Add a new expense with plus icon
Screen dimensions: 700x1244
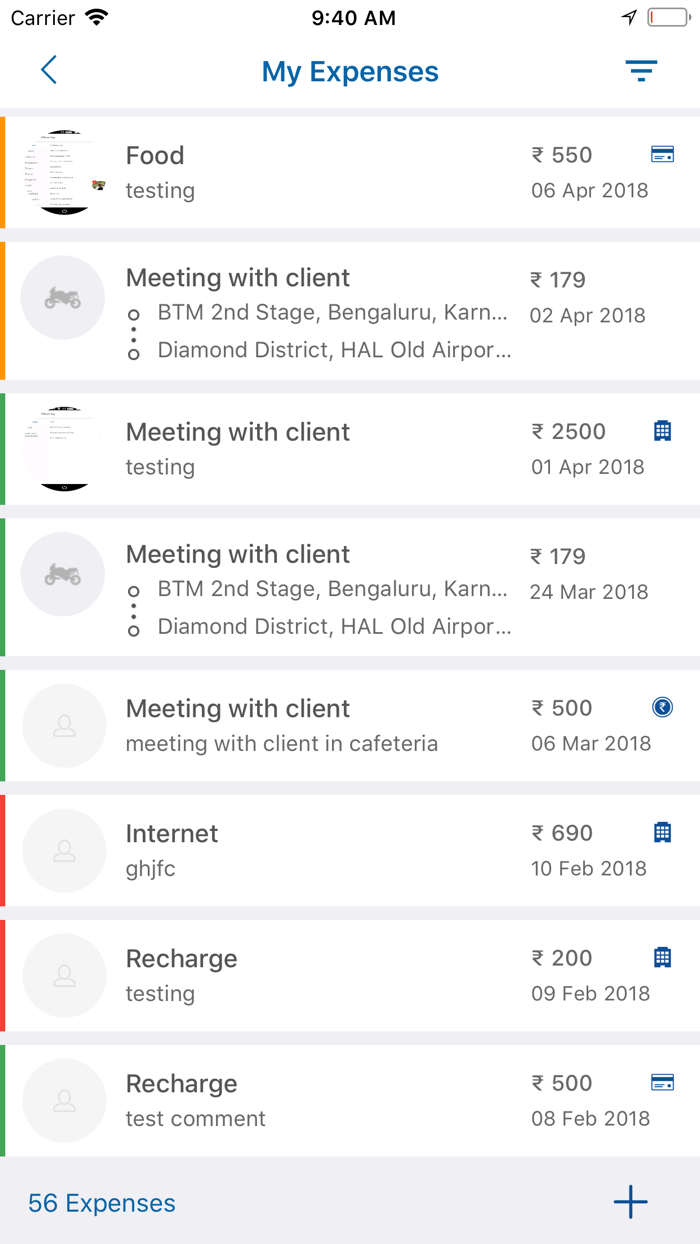[630, 1202]
